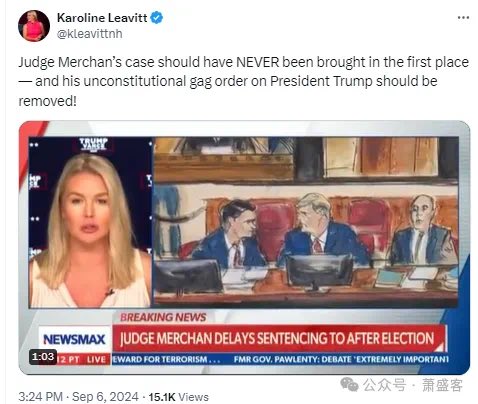Click the WeChat logo watermark icon

tap(349, 385)
